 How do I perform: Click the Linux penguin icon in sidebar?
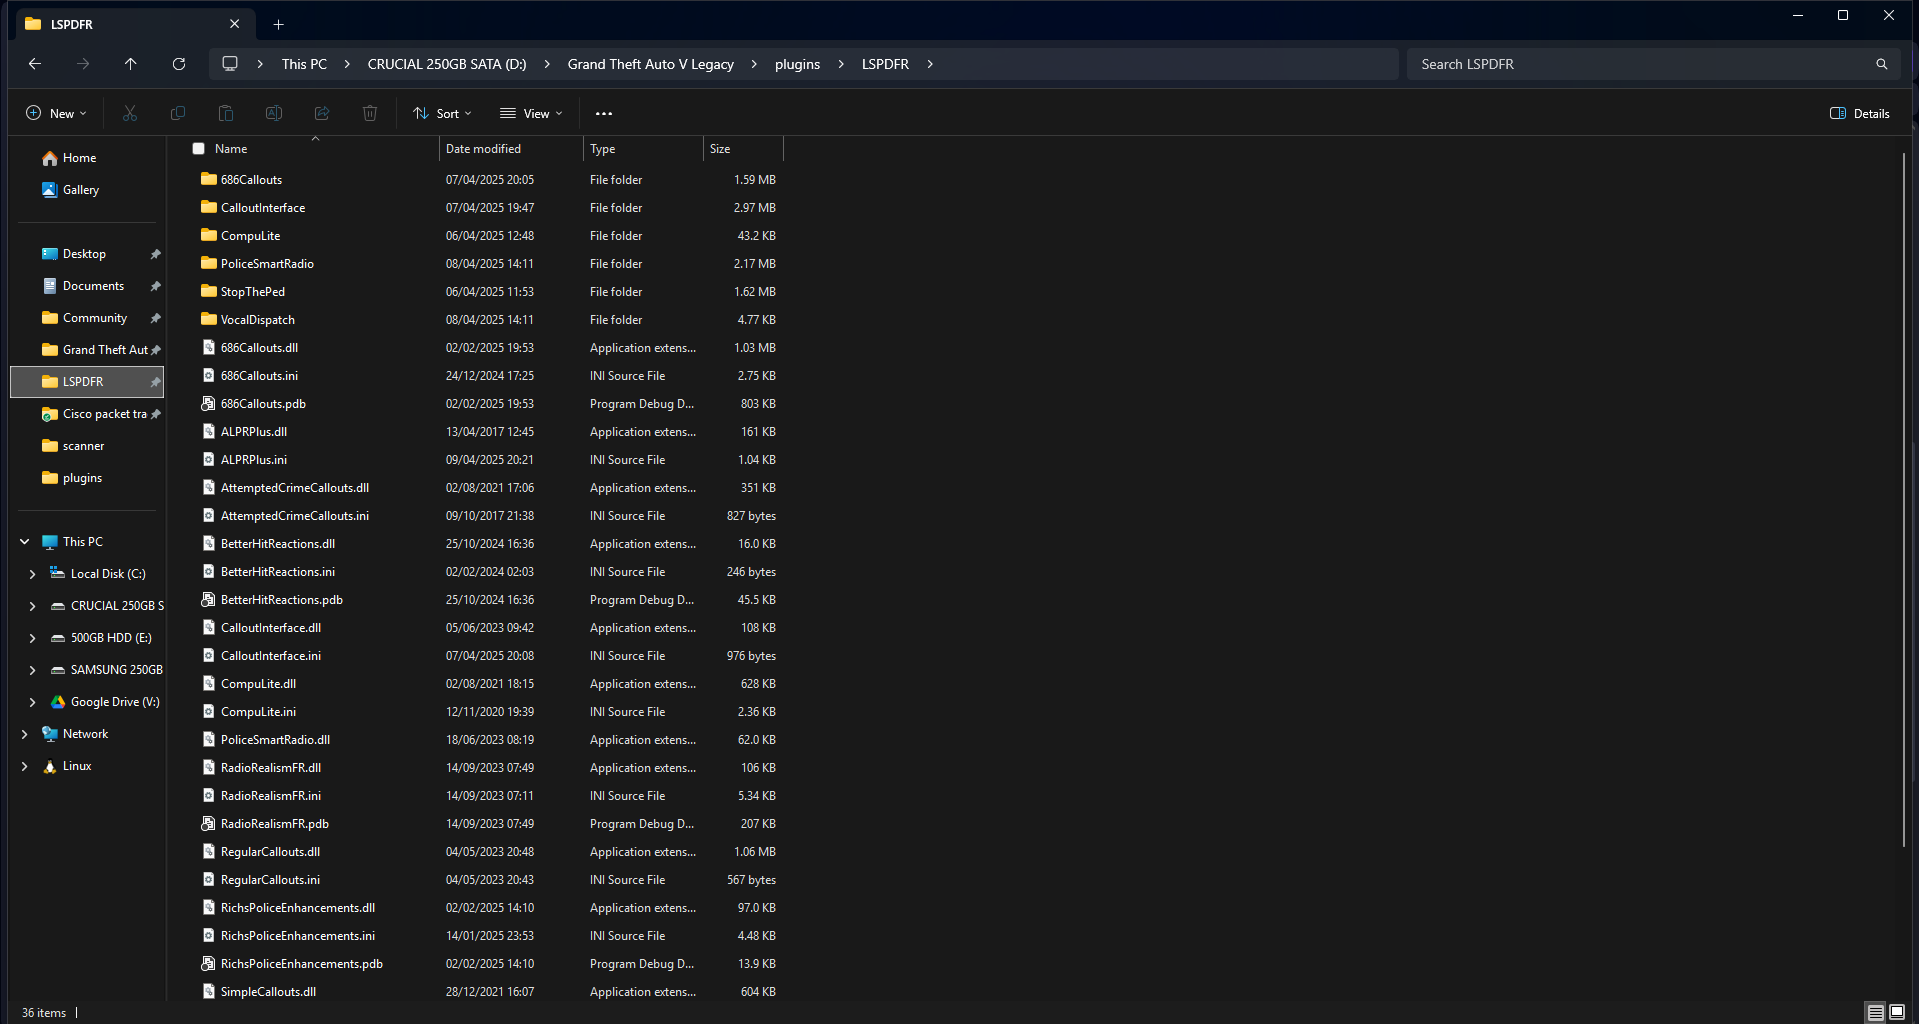point(50,766)
